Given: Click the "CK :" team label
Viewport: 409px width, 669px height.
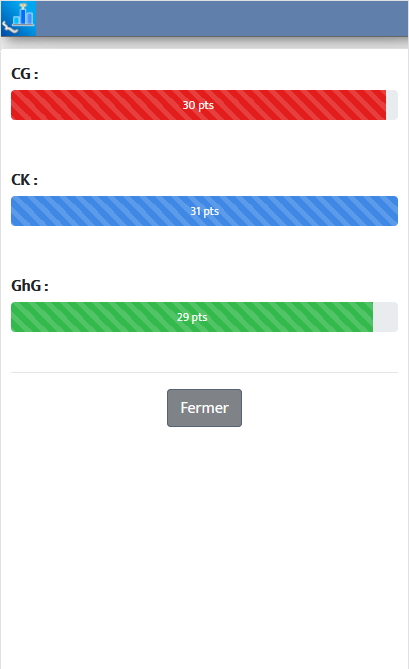Looking at the screenshot, I should (24, 180).
